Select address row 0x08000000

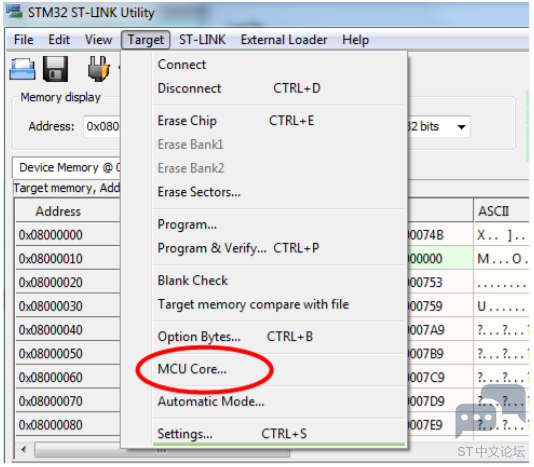click(68, 235)
